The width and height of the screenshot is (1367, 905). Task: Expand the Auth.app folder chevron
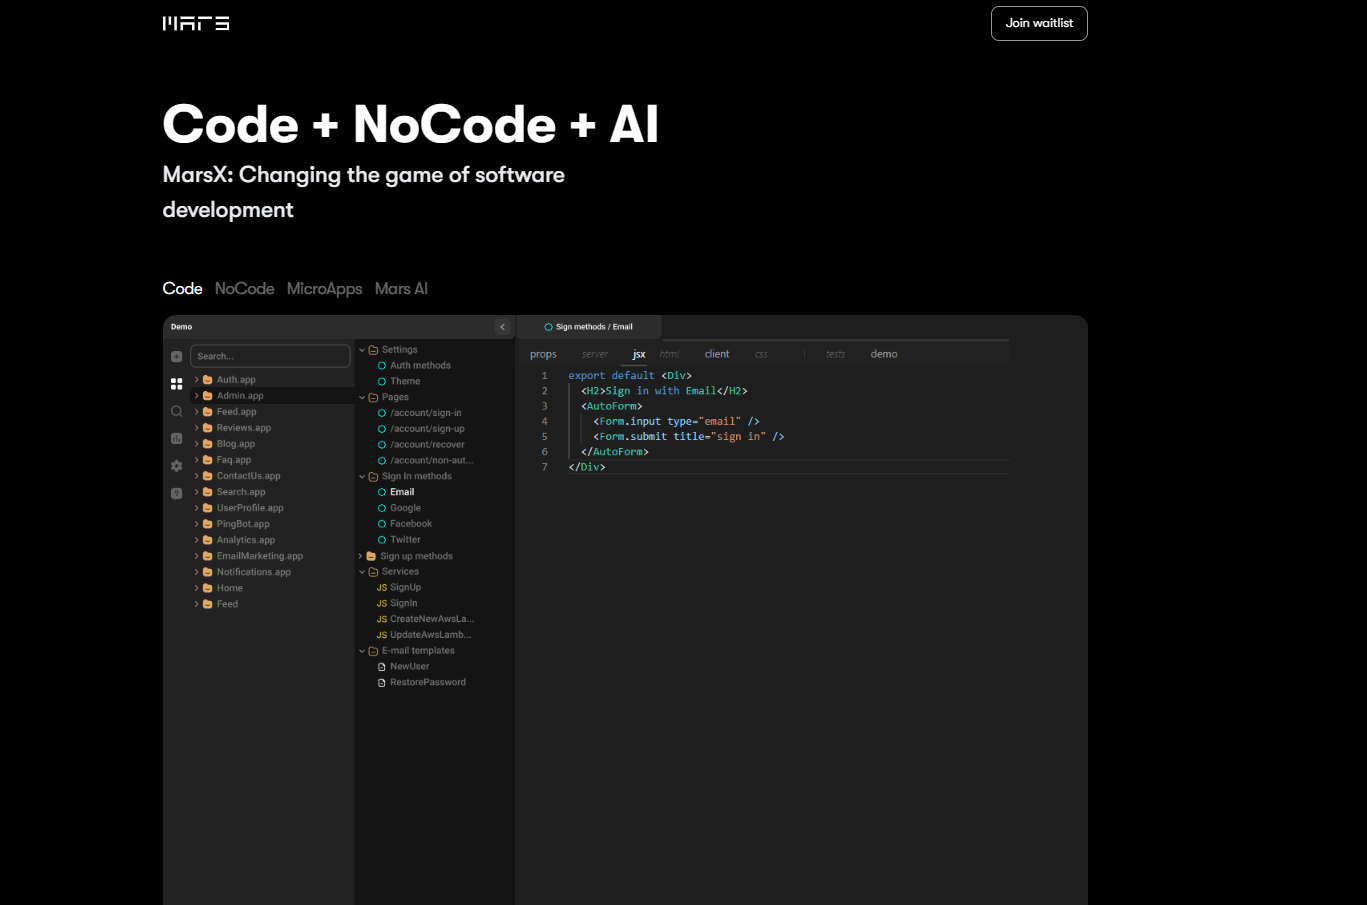[x=197, y=380]
